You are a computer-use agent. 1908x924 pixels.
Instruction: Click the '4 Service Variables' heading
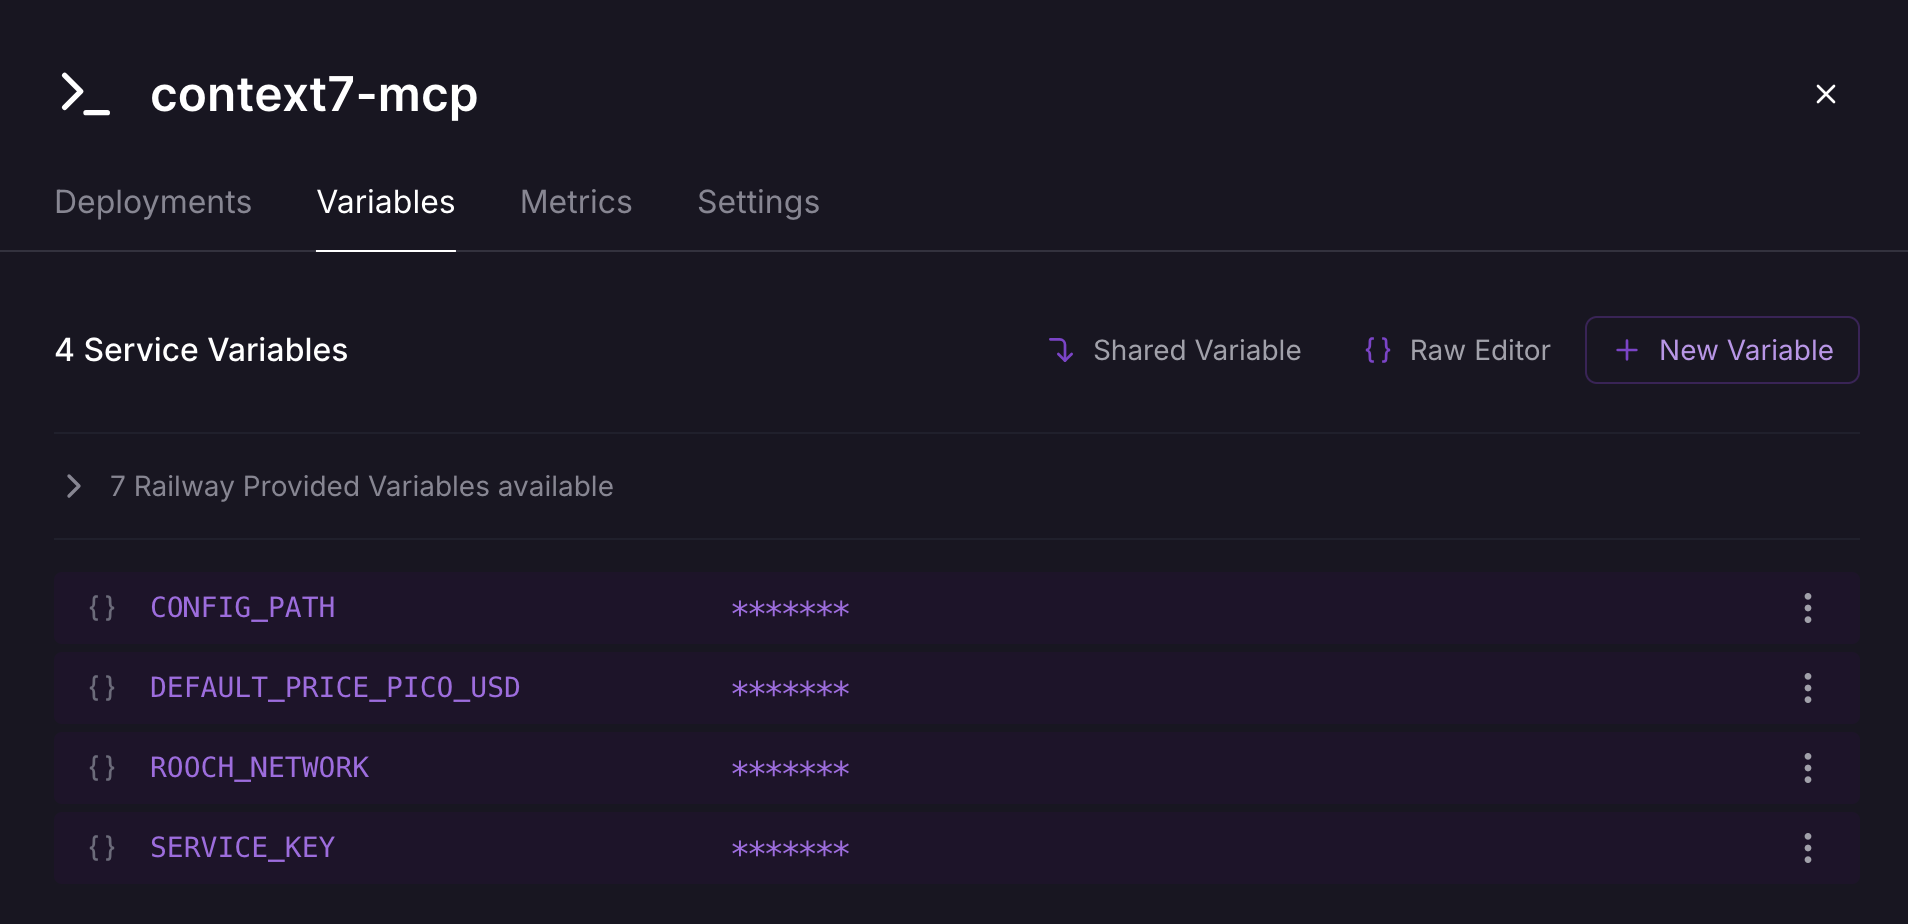click(201, 350)
